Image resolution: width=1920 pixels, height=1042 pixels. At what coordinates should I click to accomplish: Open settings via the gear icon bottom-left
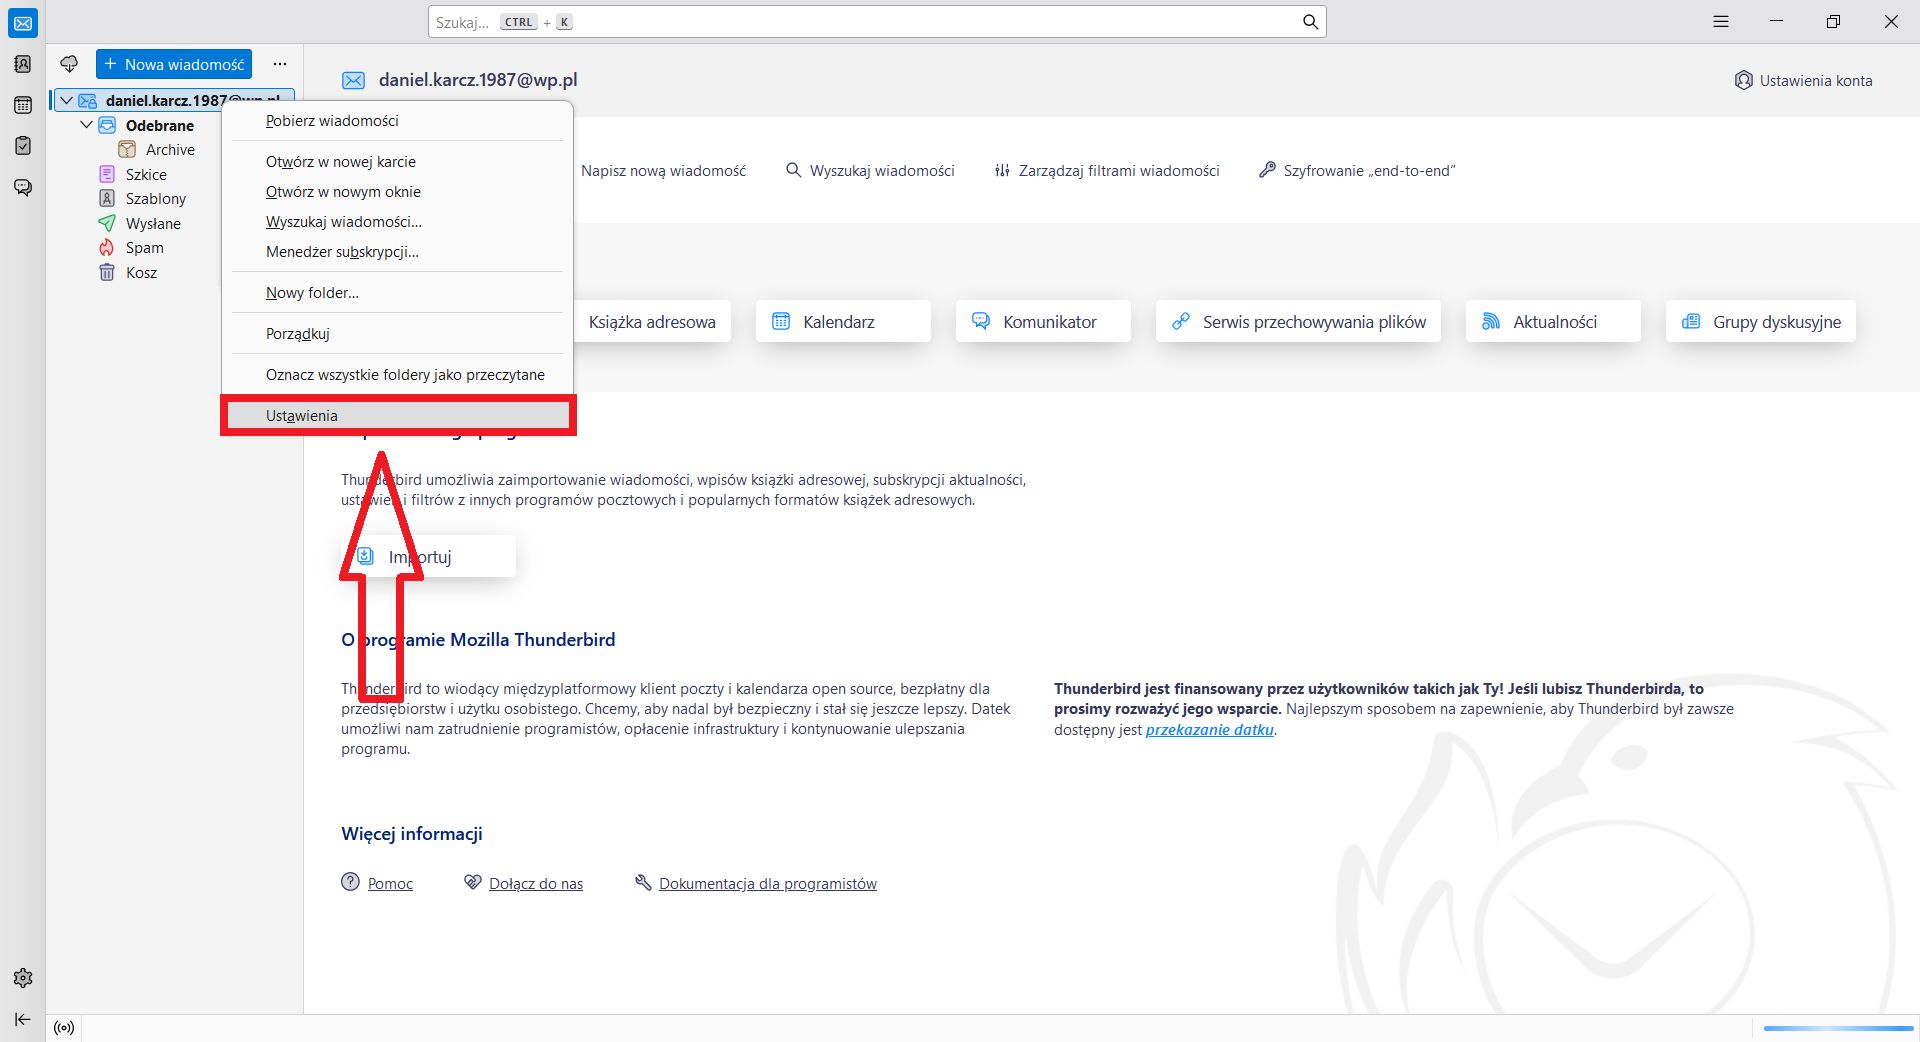(22, 978)
